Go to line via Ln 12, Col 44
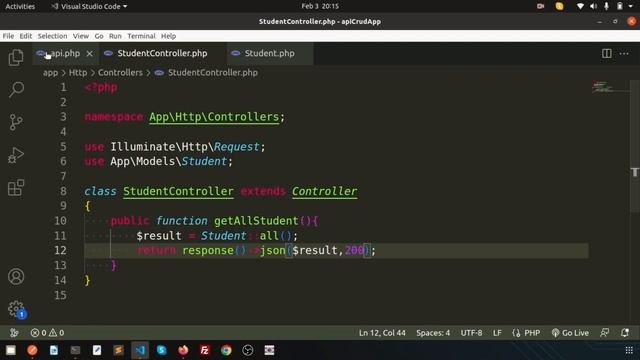 tap(382, 333)
